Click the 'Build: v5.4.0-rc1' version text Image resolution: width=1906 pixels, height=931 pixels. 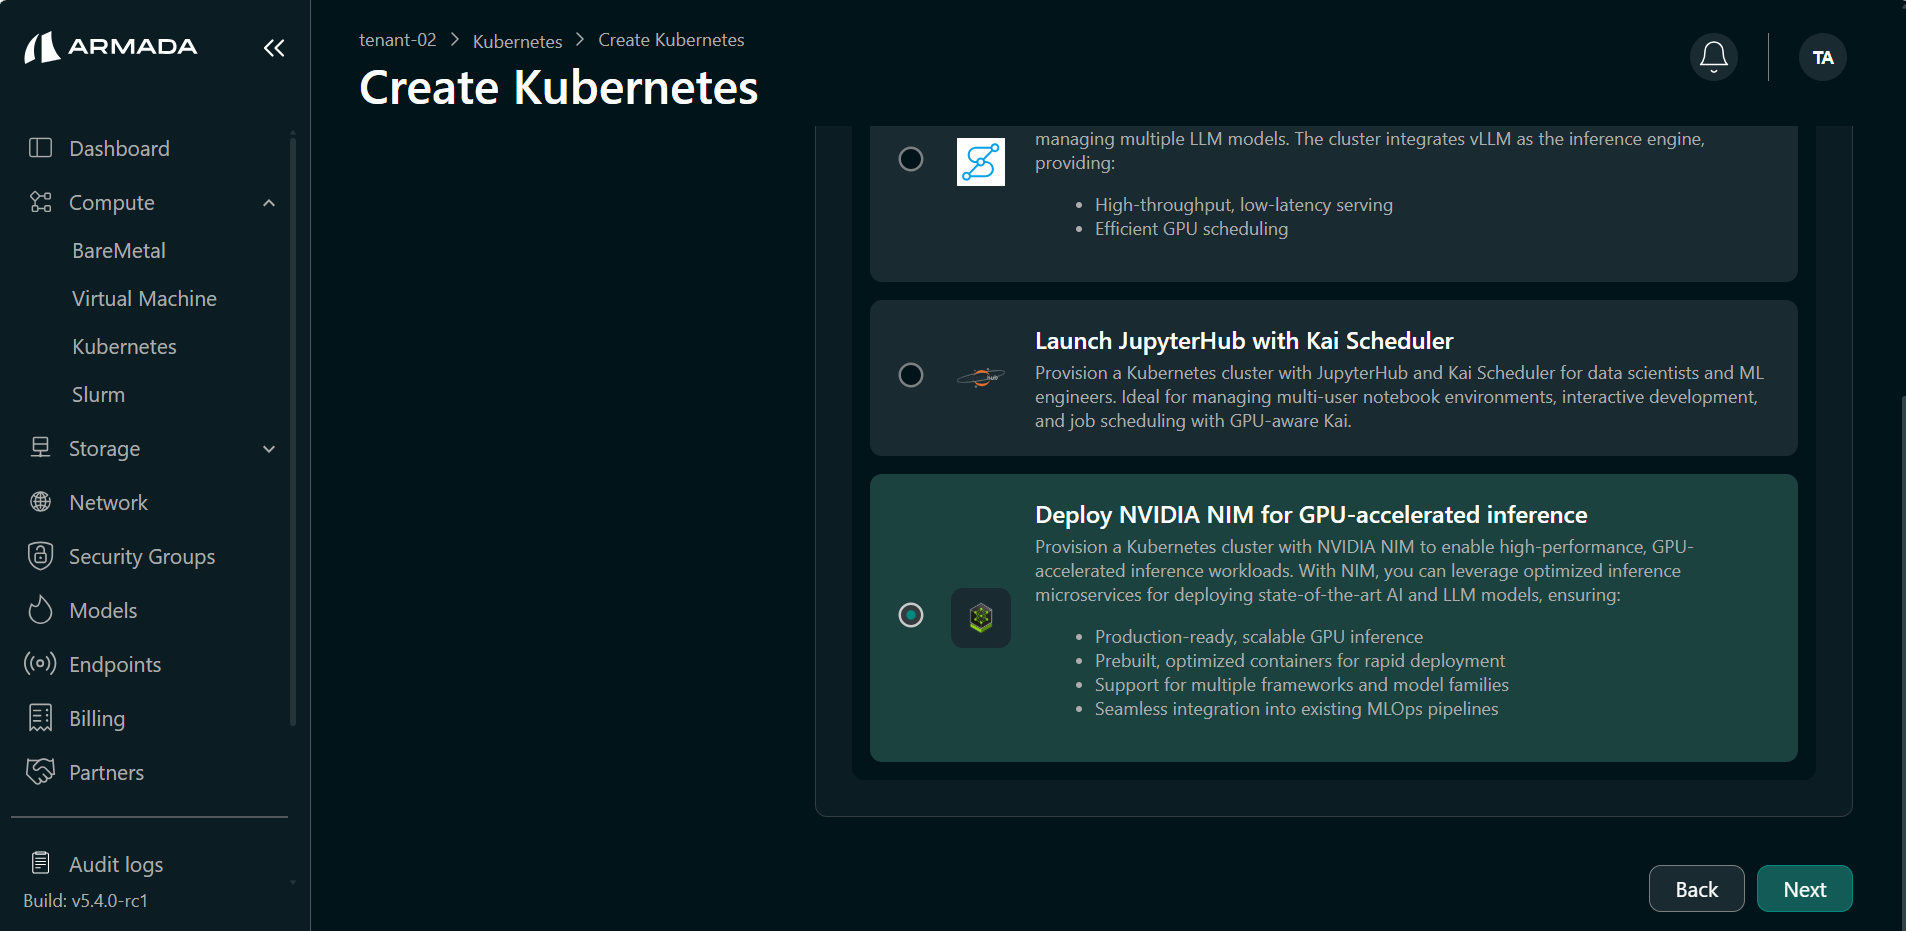click(x=86, y=901)
